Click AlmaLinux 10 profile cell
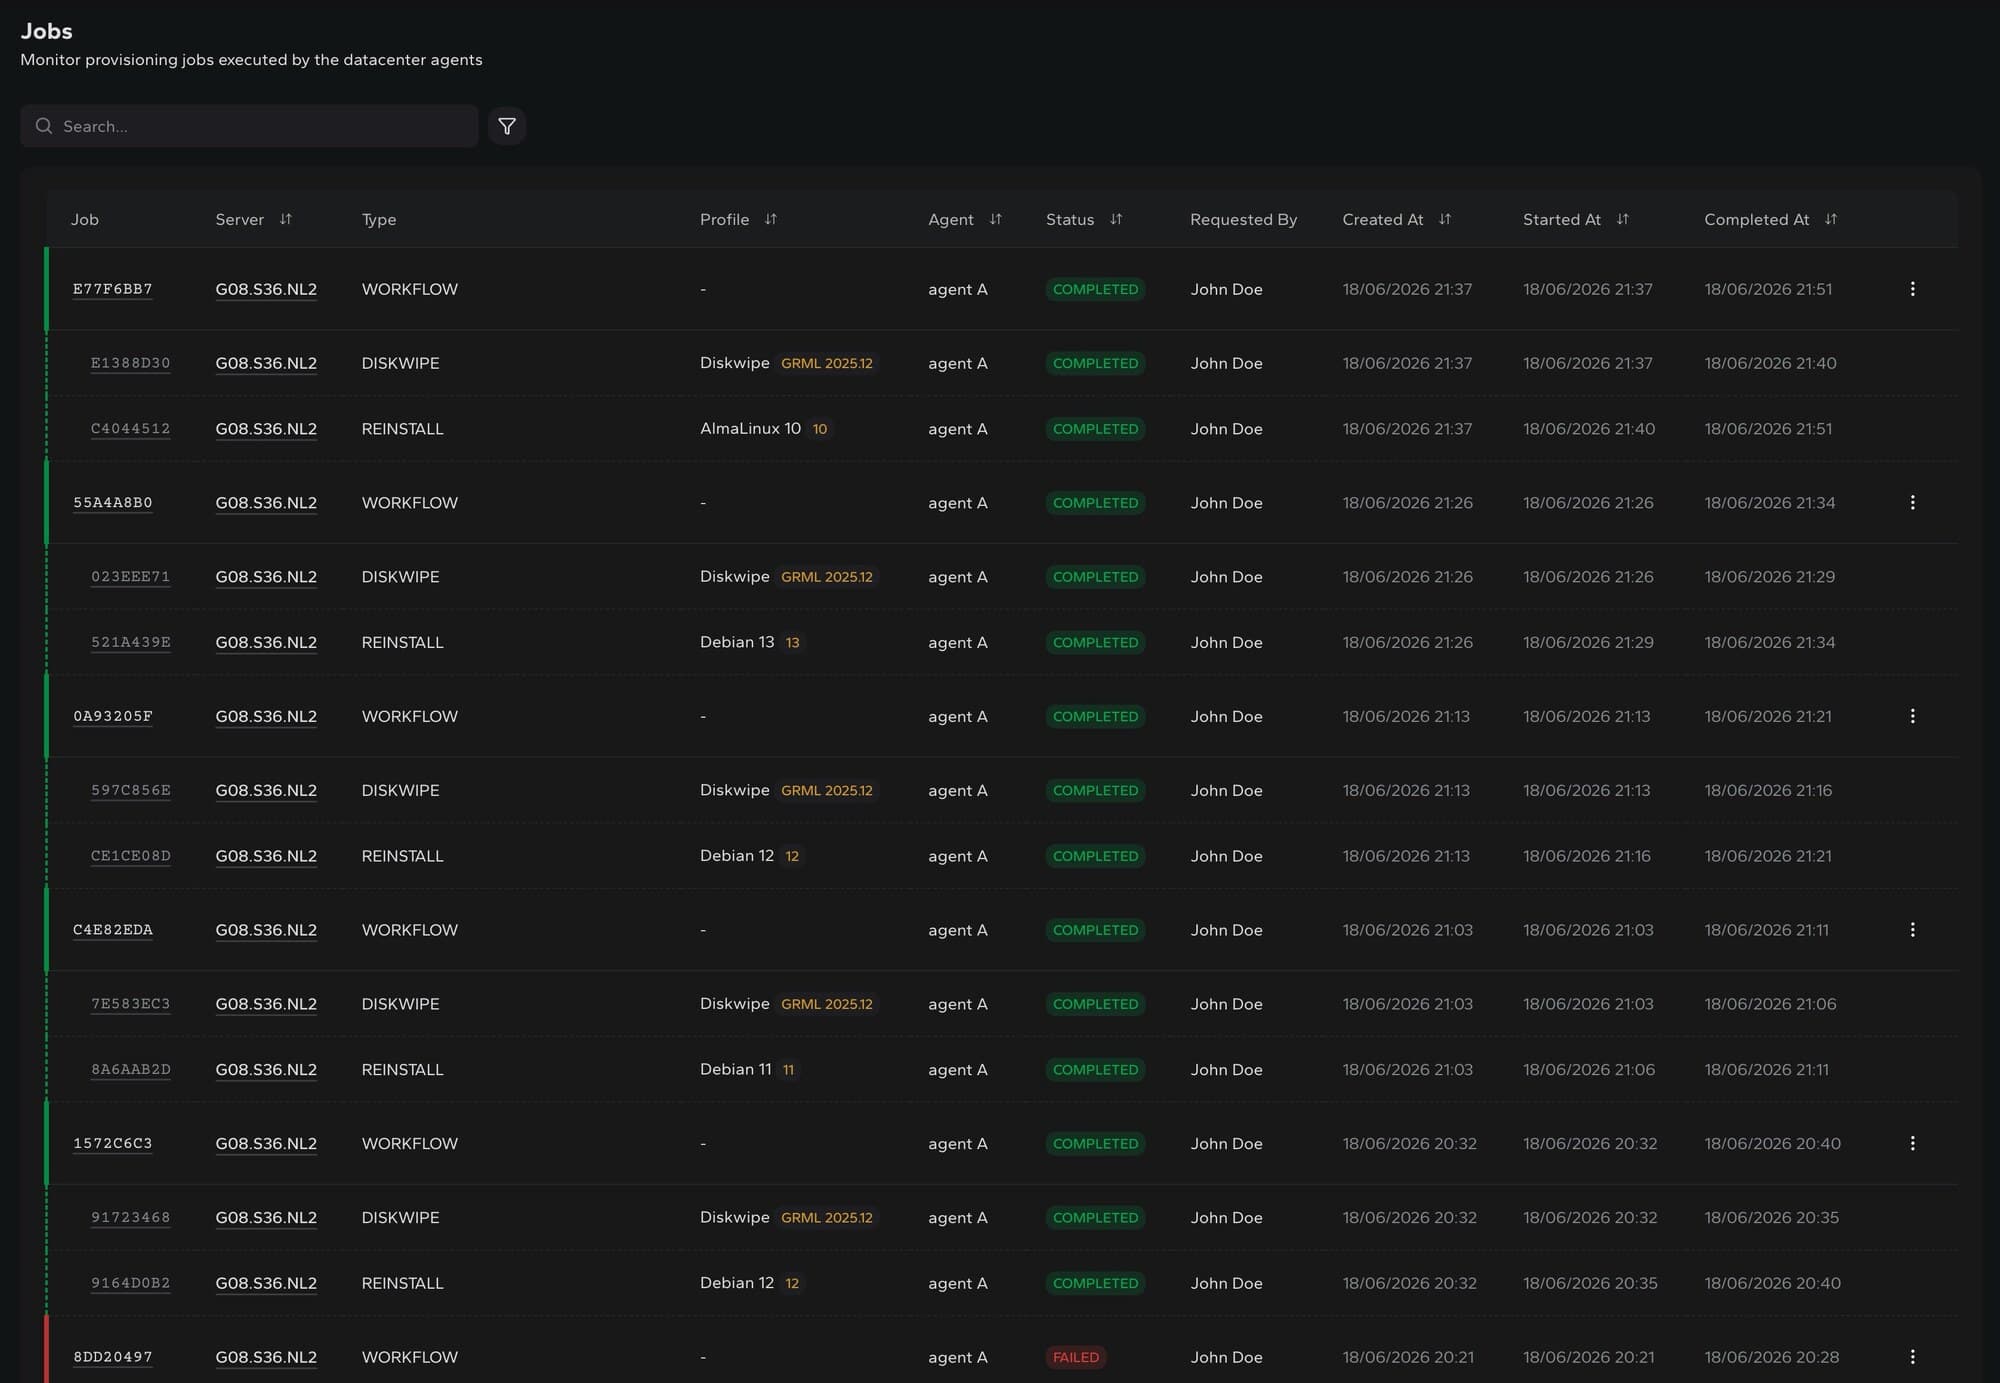This screenshot has height=1383, width=2000. pos(766,429)
